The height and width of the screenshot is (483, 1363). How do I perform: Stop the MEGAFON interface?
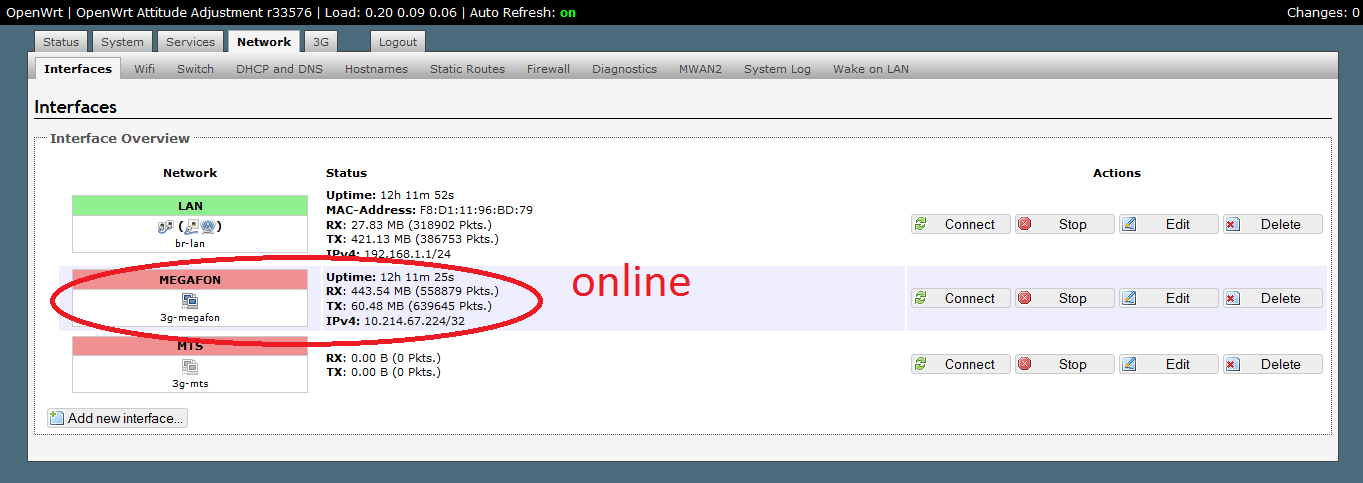1064,298
